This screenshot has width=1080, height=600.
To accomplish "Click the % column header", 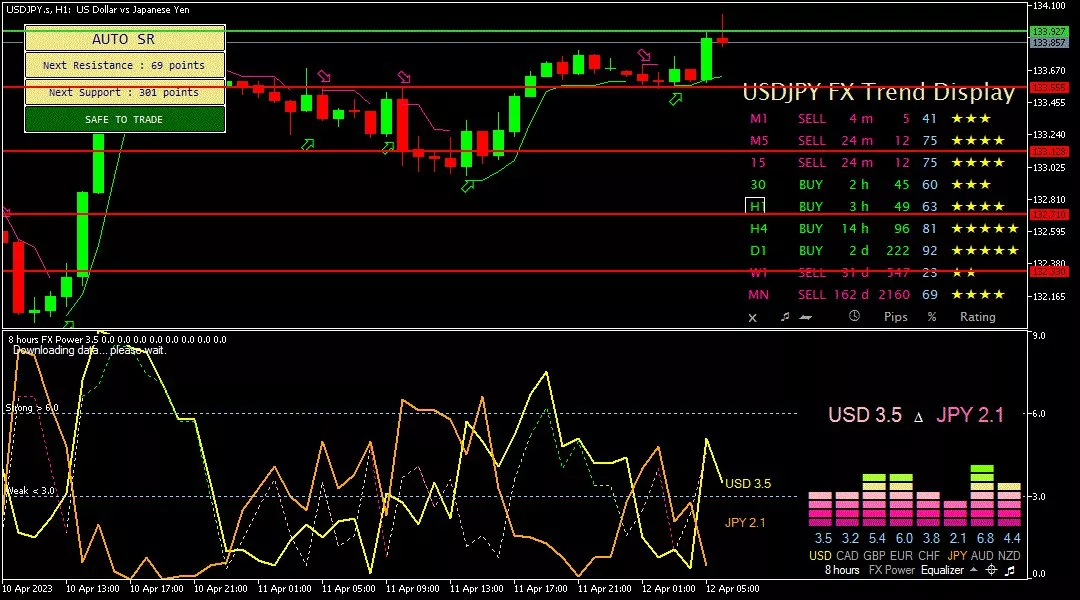I will click(x=932, y=317).
